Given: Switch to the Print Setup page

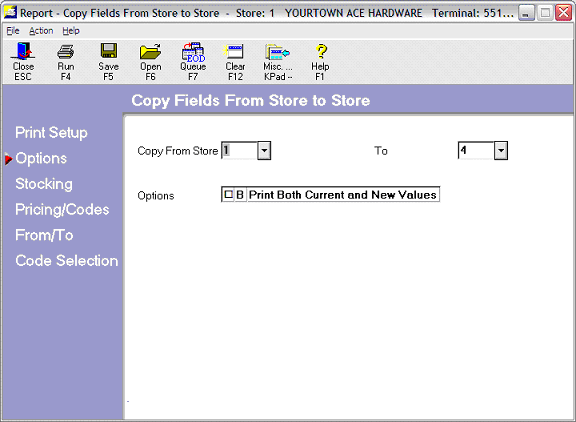Looking at the screenshot, I should coord(51,133).
